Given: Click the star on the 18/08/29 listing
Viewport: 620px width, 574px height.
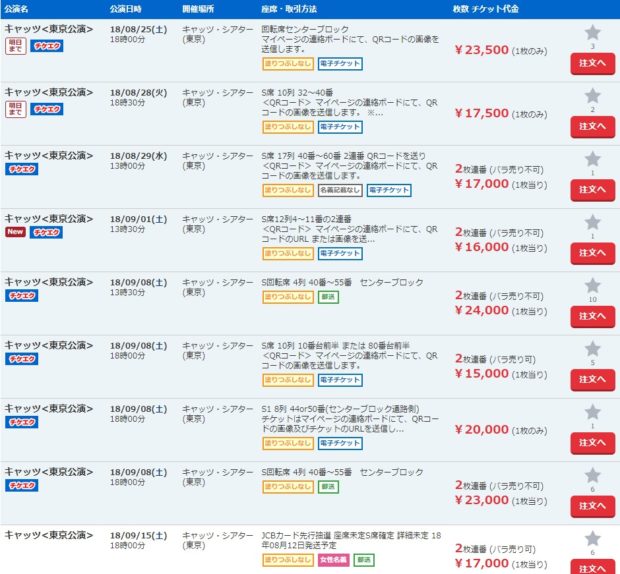Looking at the screenshot, I should click(x=592, y=159).
